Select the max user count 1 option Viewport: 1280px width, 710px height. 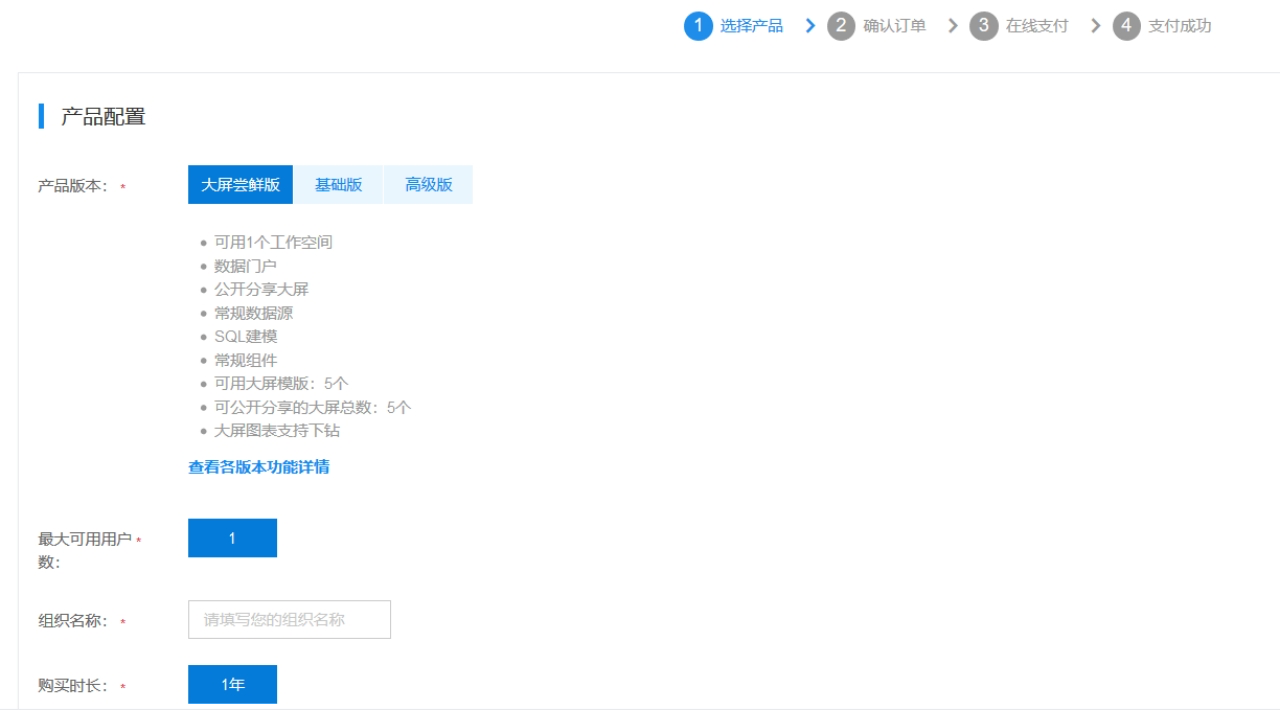point(232,538)
